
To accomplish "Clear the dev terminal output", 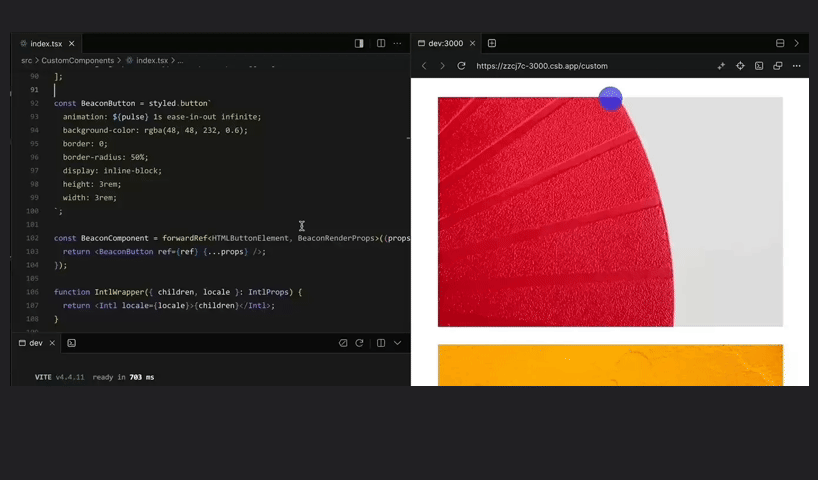I will 343,343.
